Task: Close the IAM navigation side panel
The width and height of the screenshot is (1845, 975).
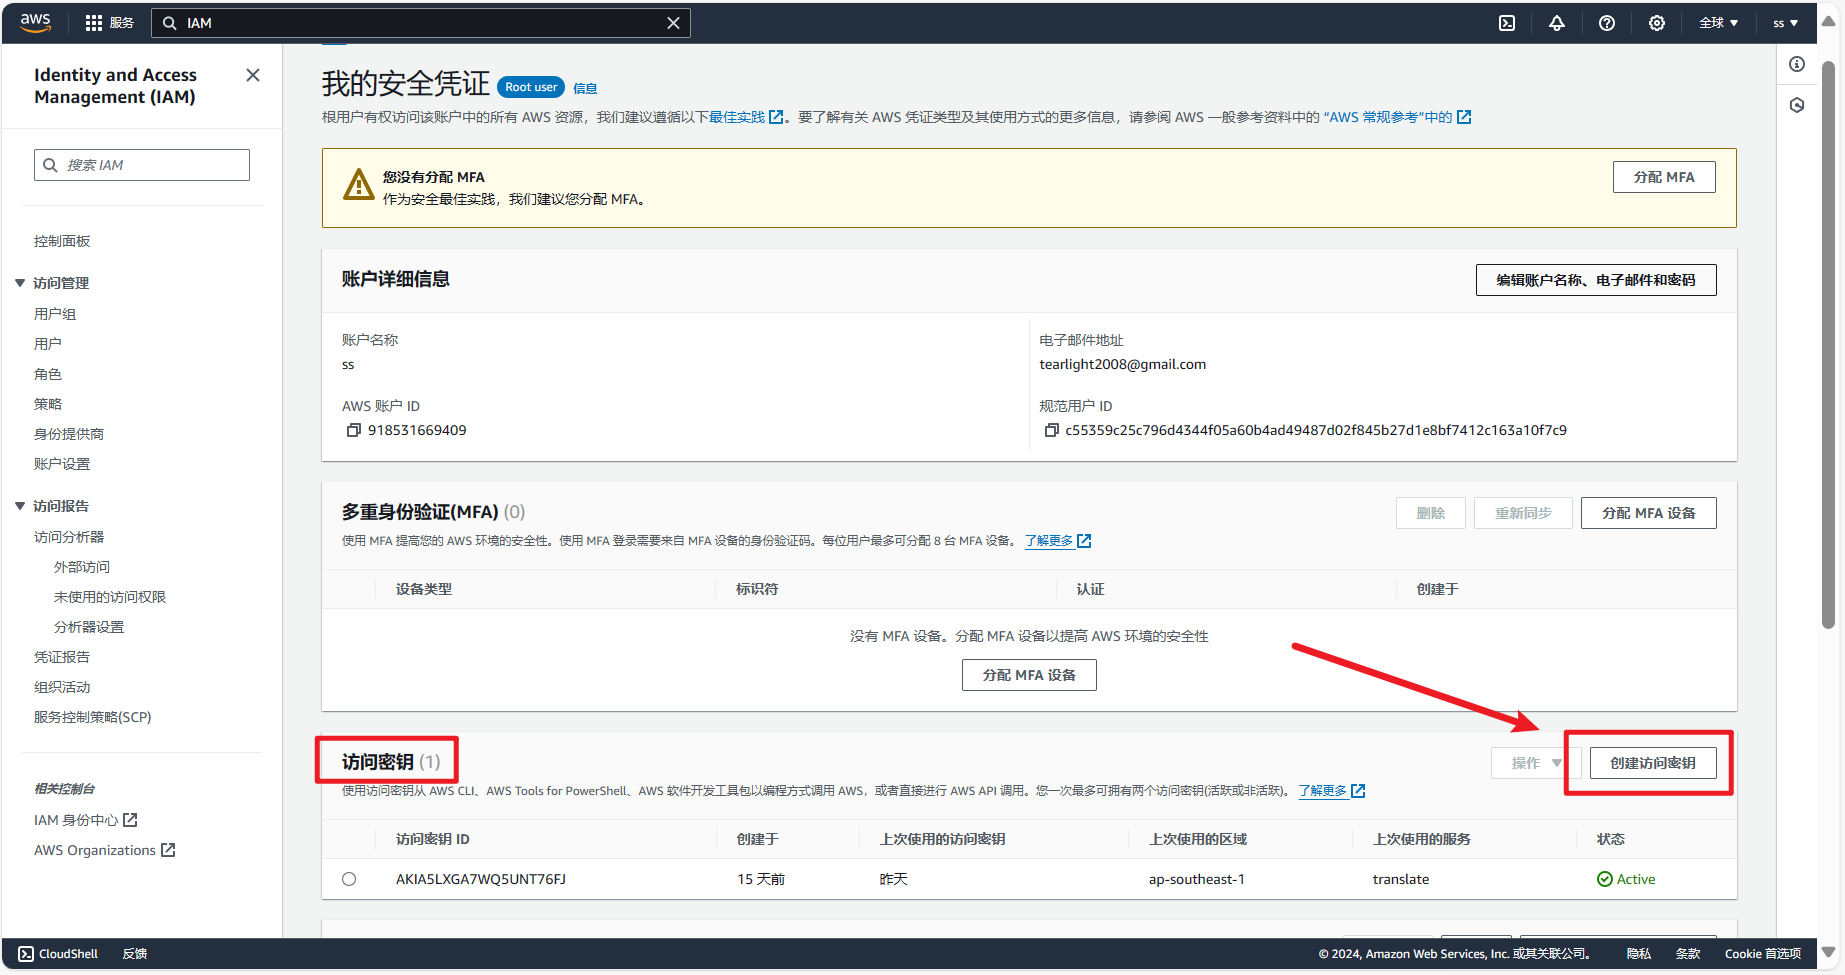Action: click(253, 75)
